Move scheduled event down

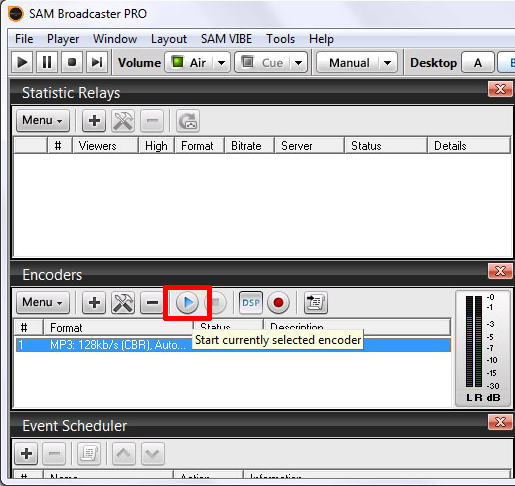152,453
